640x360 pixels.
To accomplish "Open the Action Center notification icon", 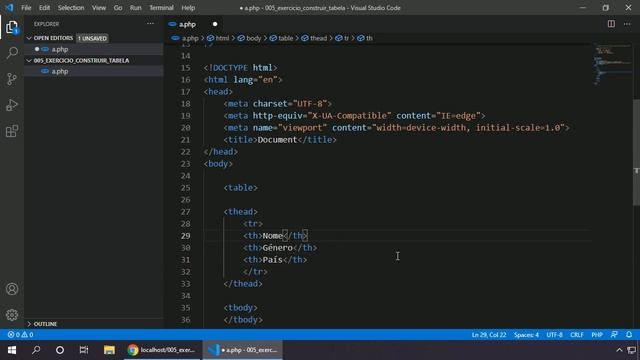I will point(632,350).
